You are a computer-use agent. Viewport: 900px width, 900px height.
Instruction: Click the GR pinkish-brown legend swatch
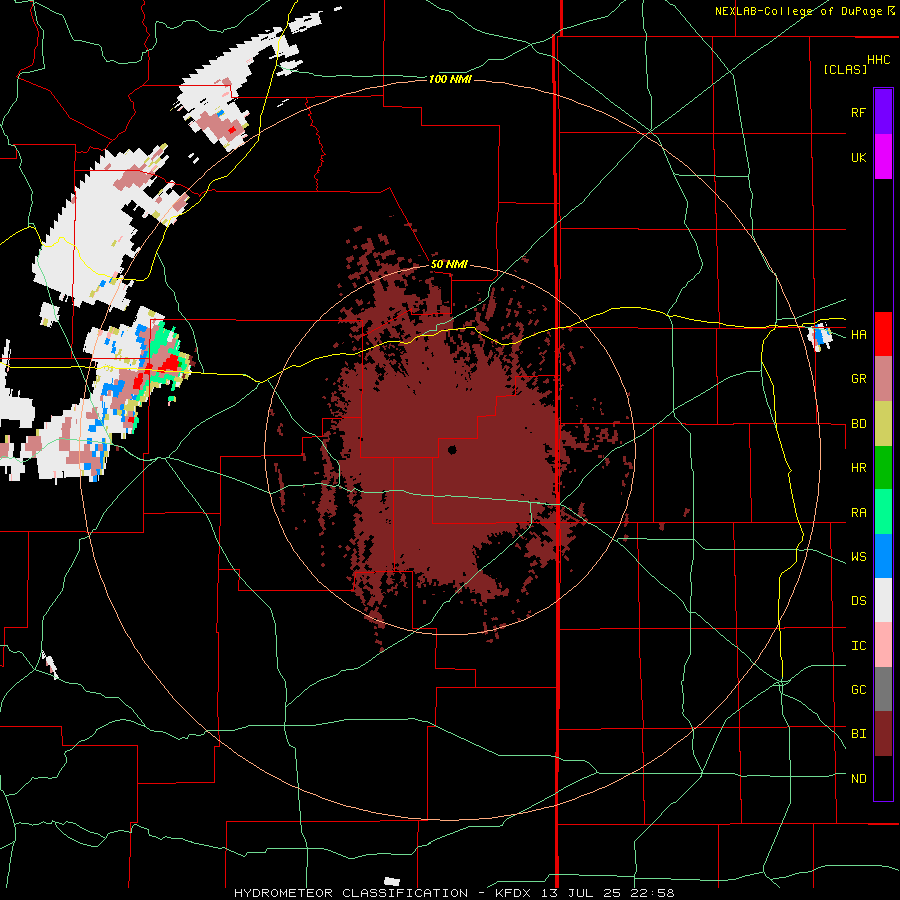point(883,379)
